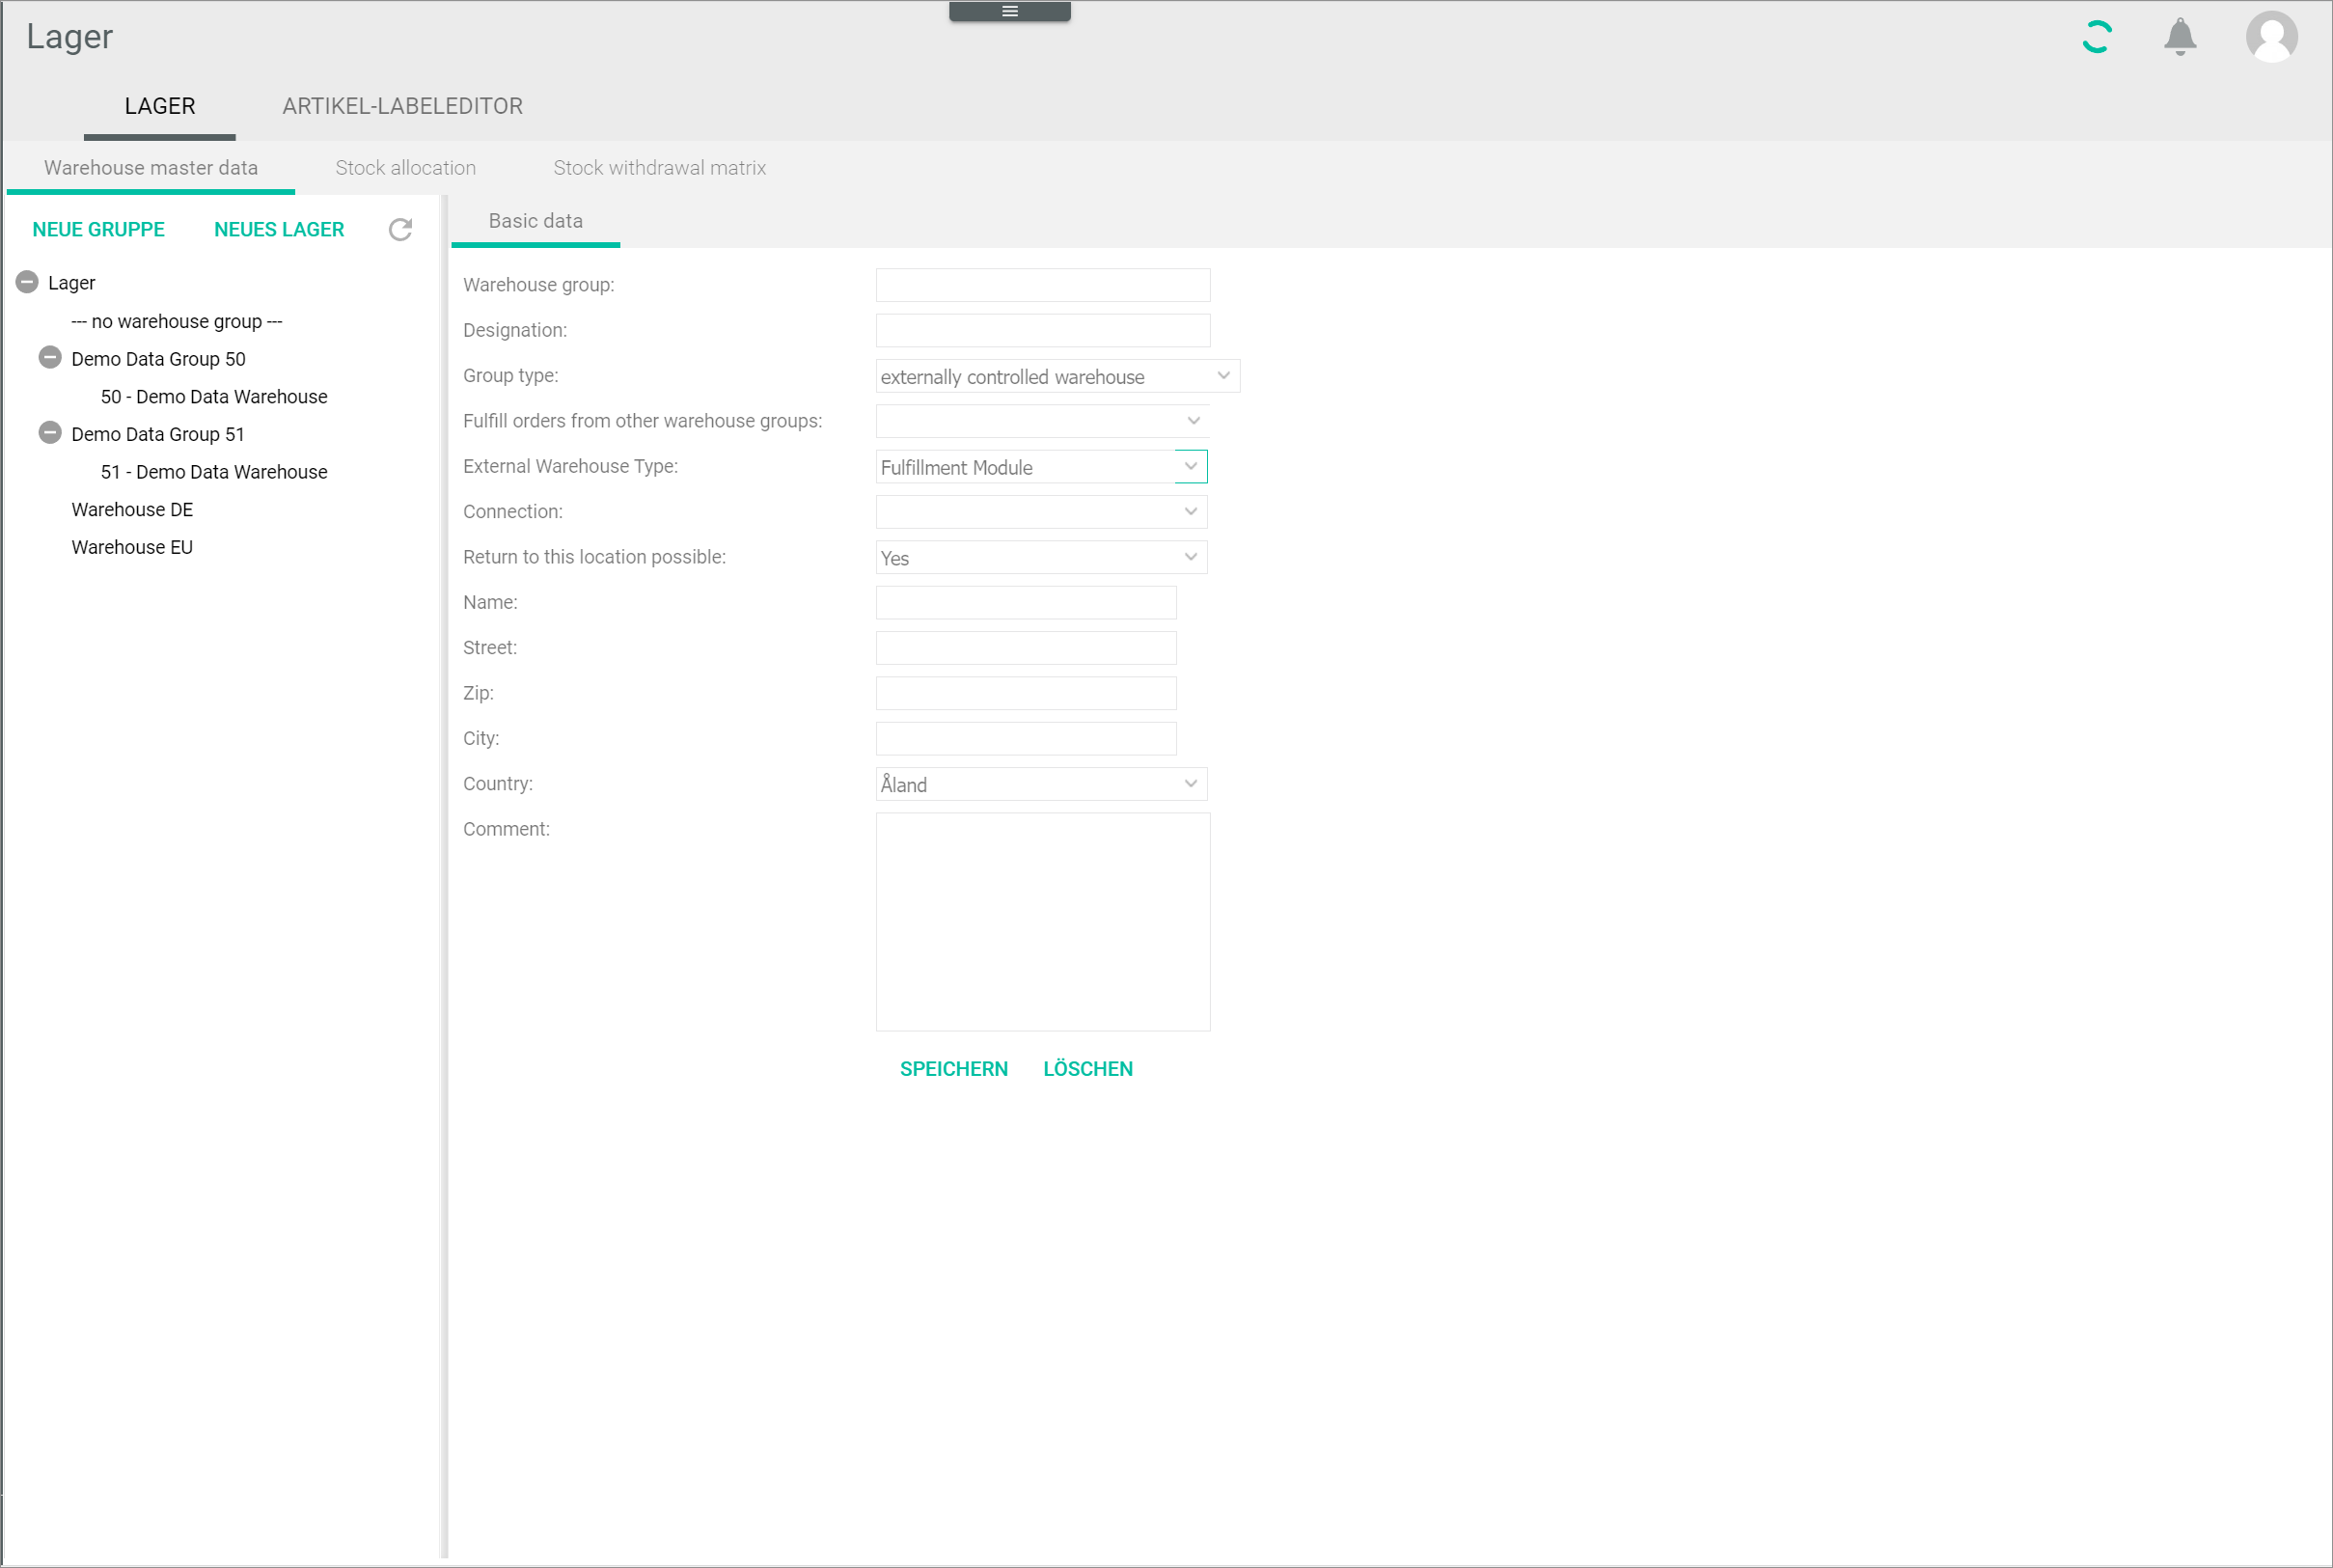This screenshot has height=1568, width=2333.
Task: Open the External Warehouse Type dropdown
Action: click(1041, 467)
